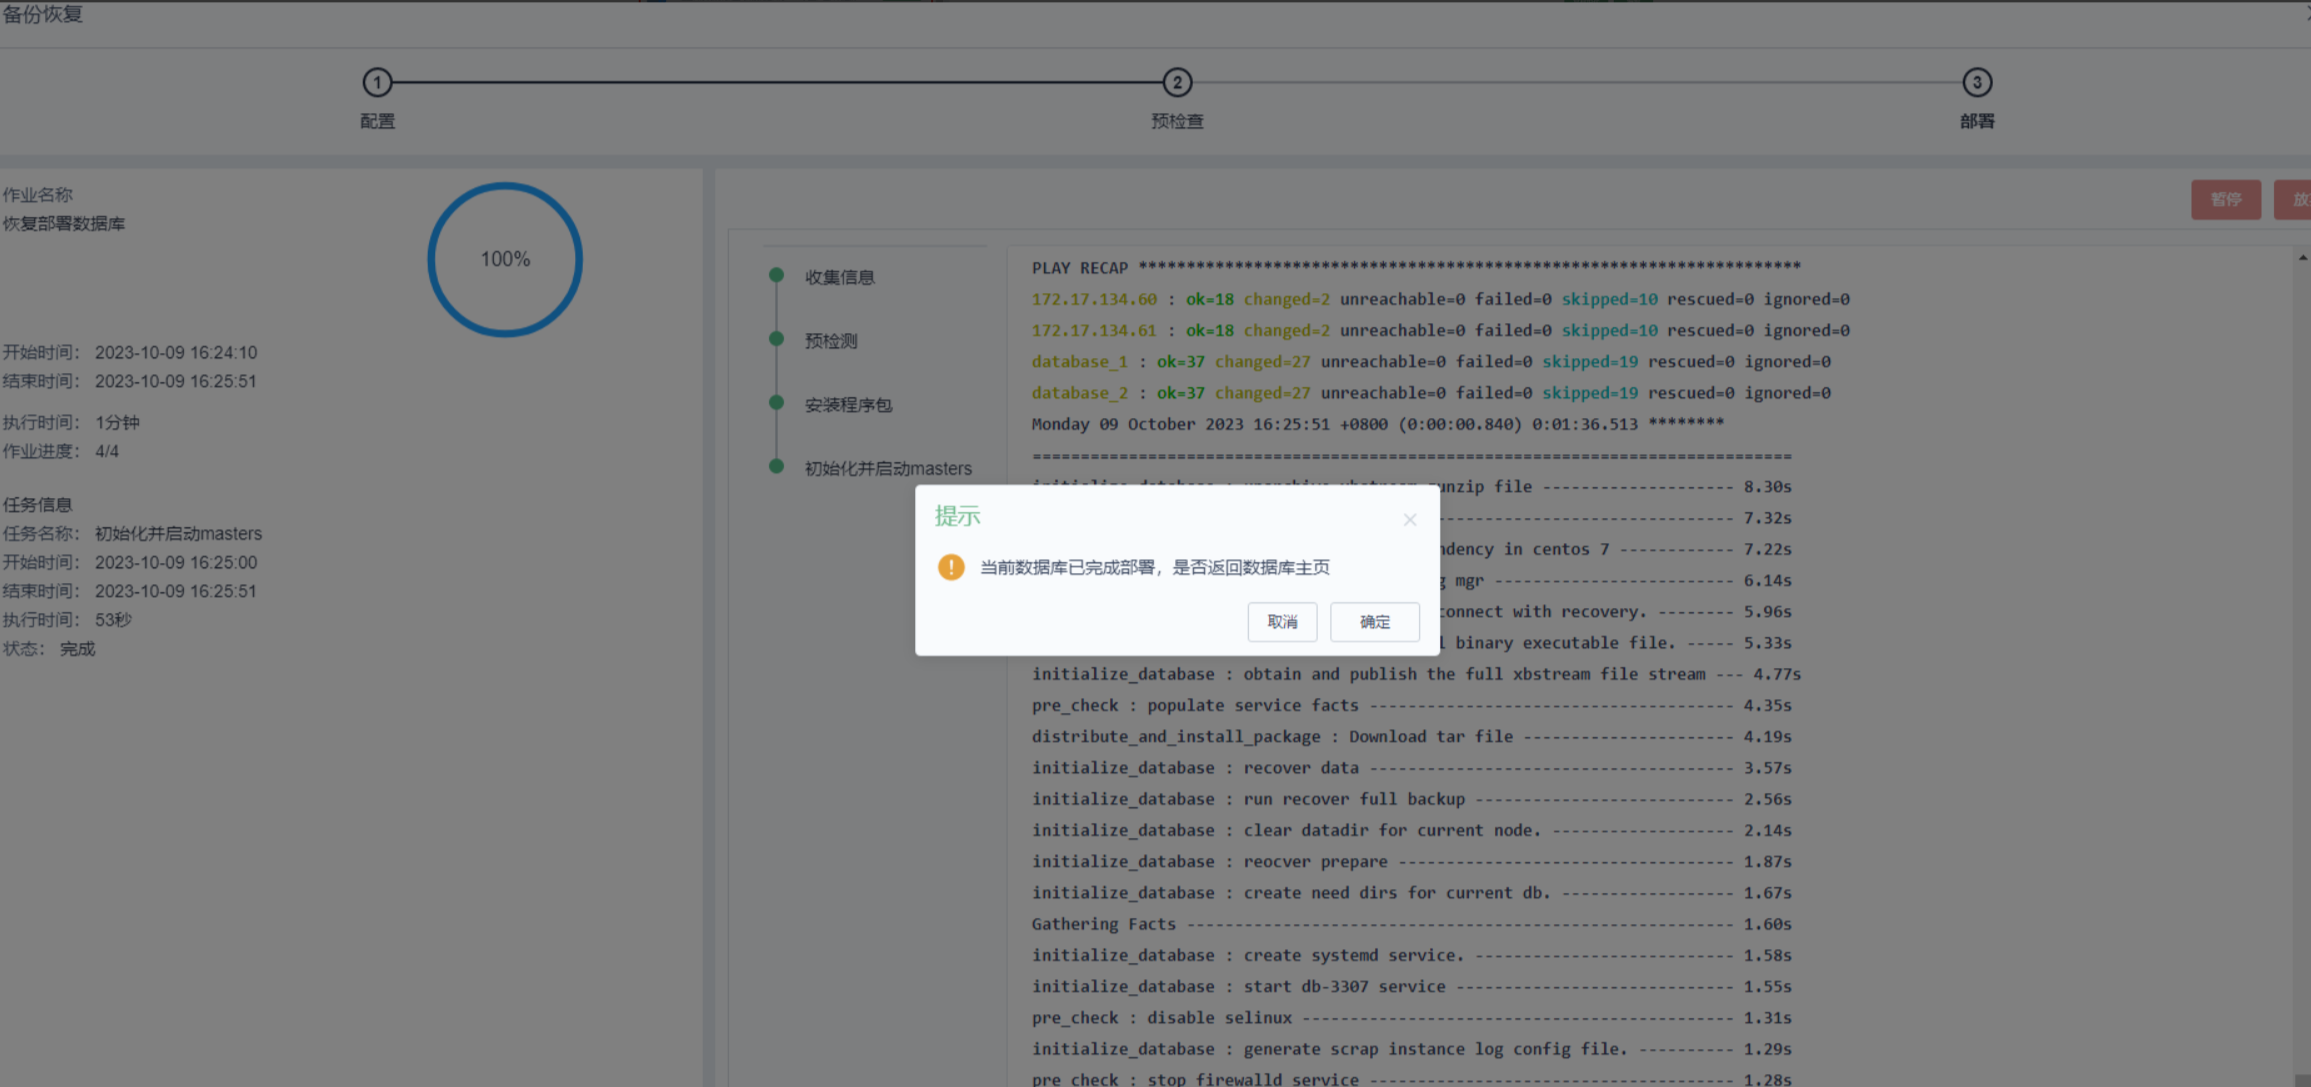Image resolution: width=2311 pixels, height=1087 pixels.
Task: Click the orange warning icon in dialog
Action: pyautogui.click(x=951, y=567)
